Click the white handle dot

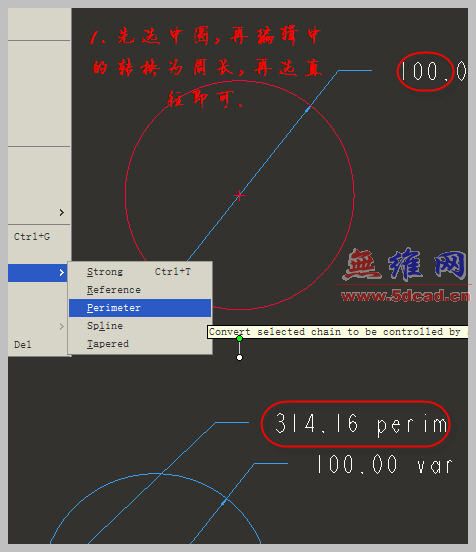pos(239,358)
